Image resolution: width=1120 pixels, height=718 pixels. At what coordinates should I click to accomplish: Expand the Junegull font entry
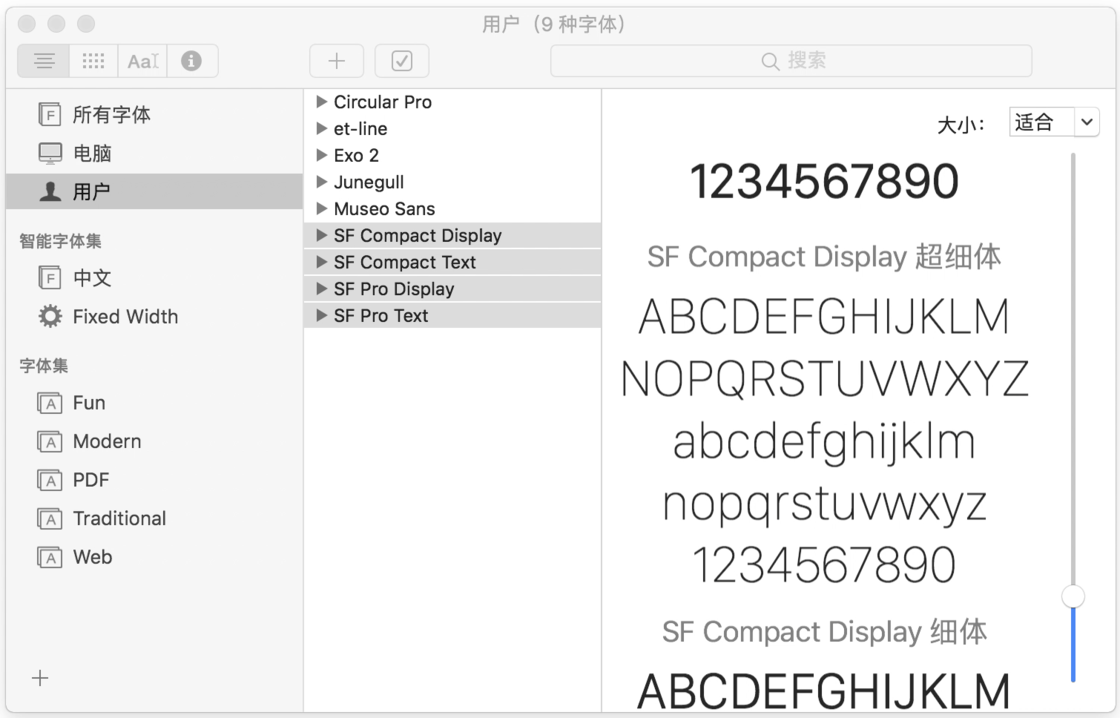click(321, 182)
